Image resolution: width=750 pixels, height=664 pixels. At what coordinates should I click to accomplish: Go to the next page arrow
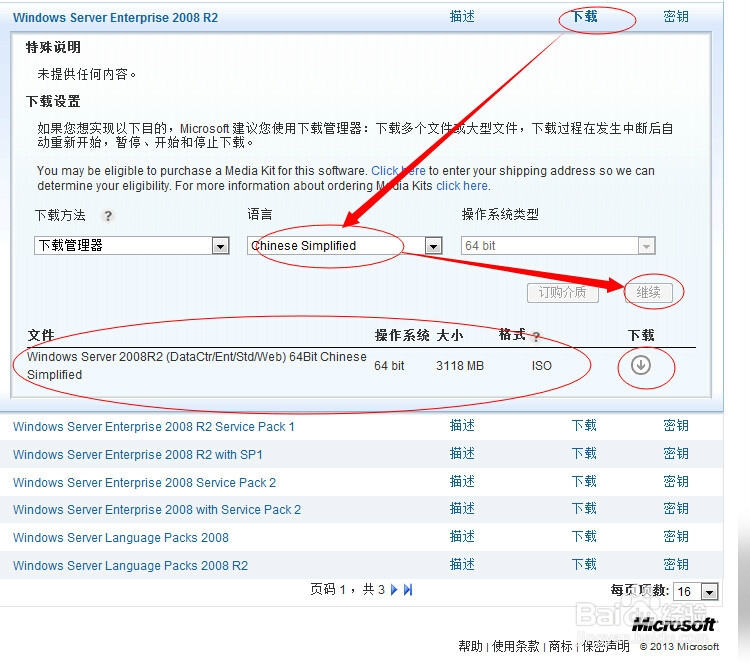coord(394,589)
